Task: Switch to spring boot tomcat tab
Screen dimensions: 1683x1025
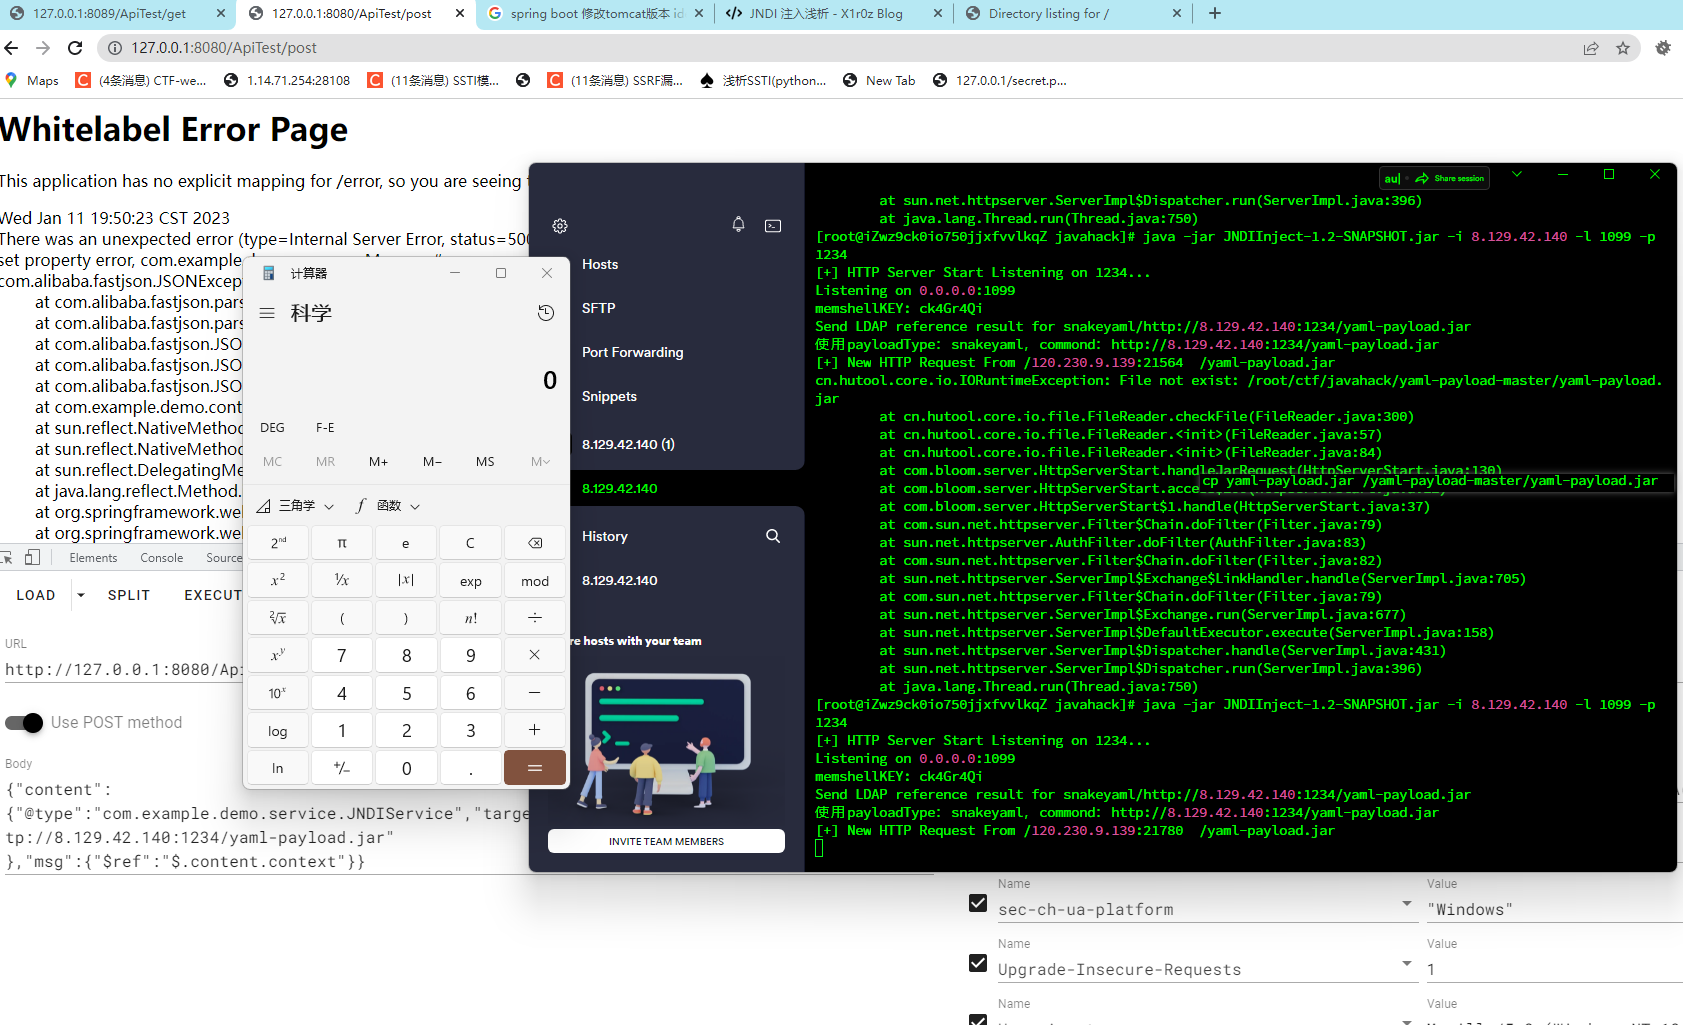Action: [595, 14]
